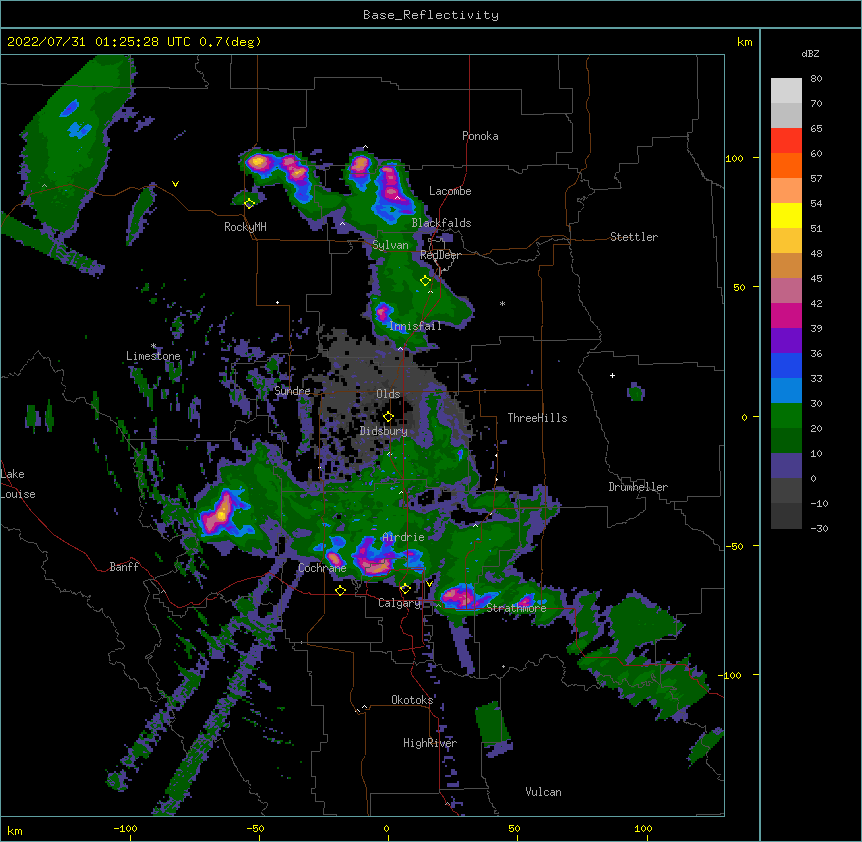Click the 36 dBZ blue legend swatch
Screen dimensions: 862x842
coord(786,365)
